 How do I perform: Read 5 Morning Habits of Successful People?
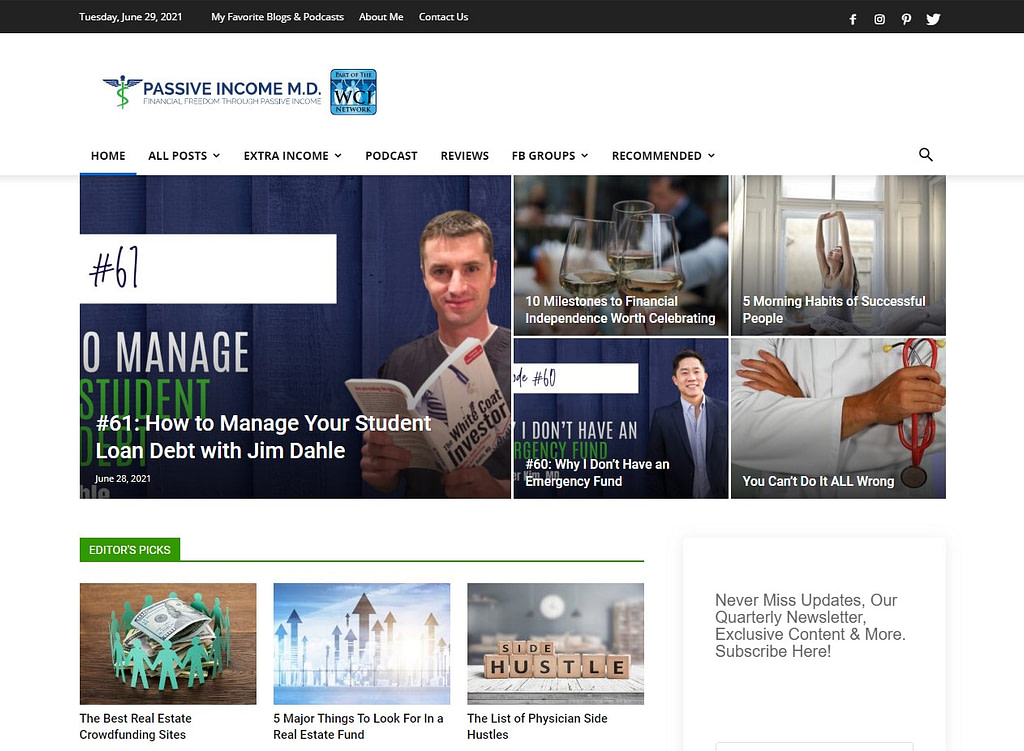point(833,310)
